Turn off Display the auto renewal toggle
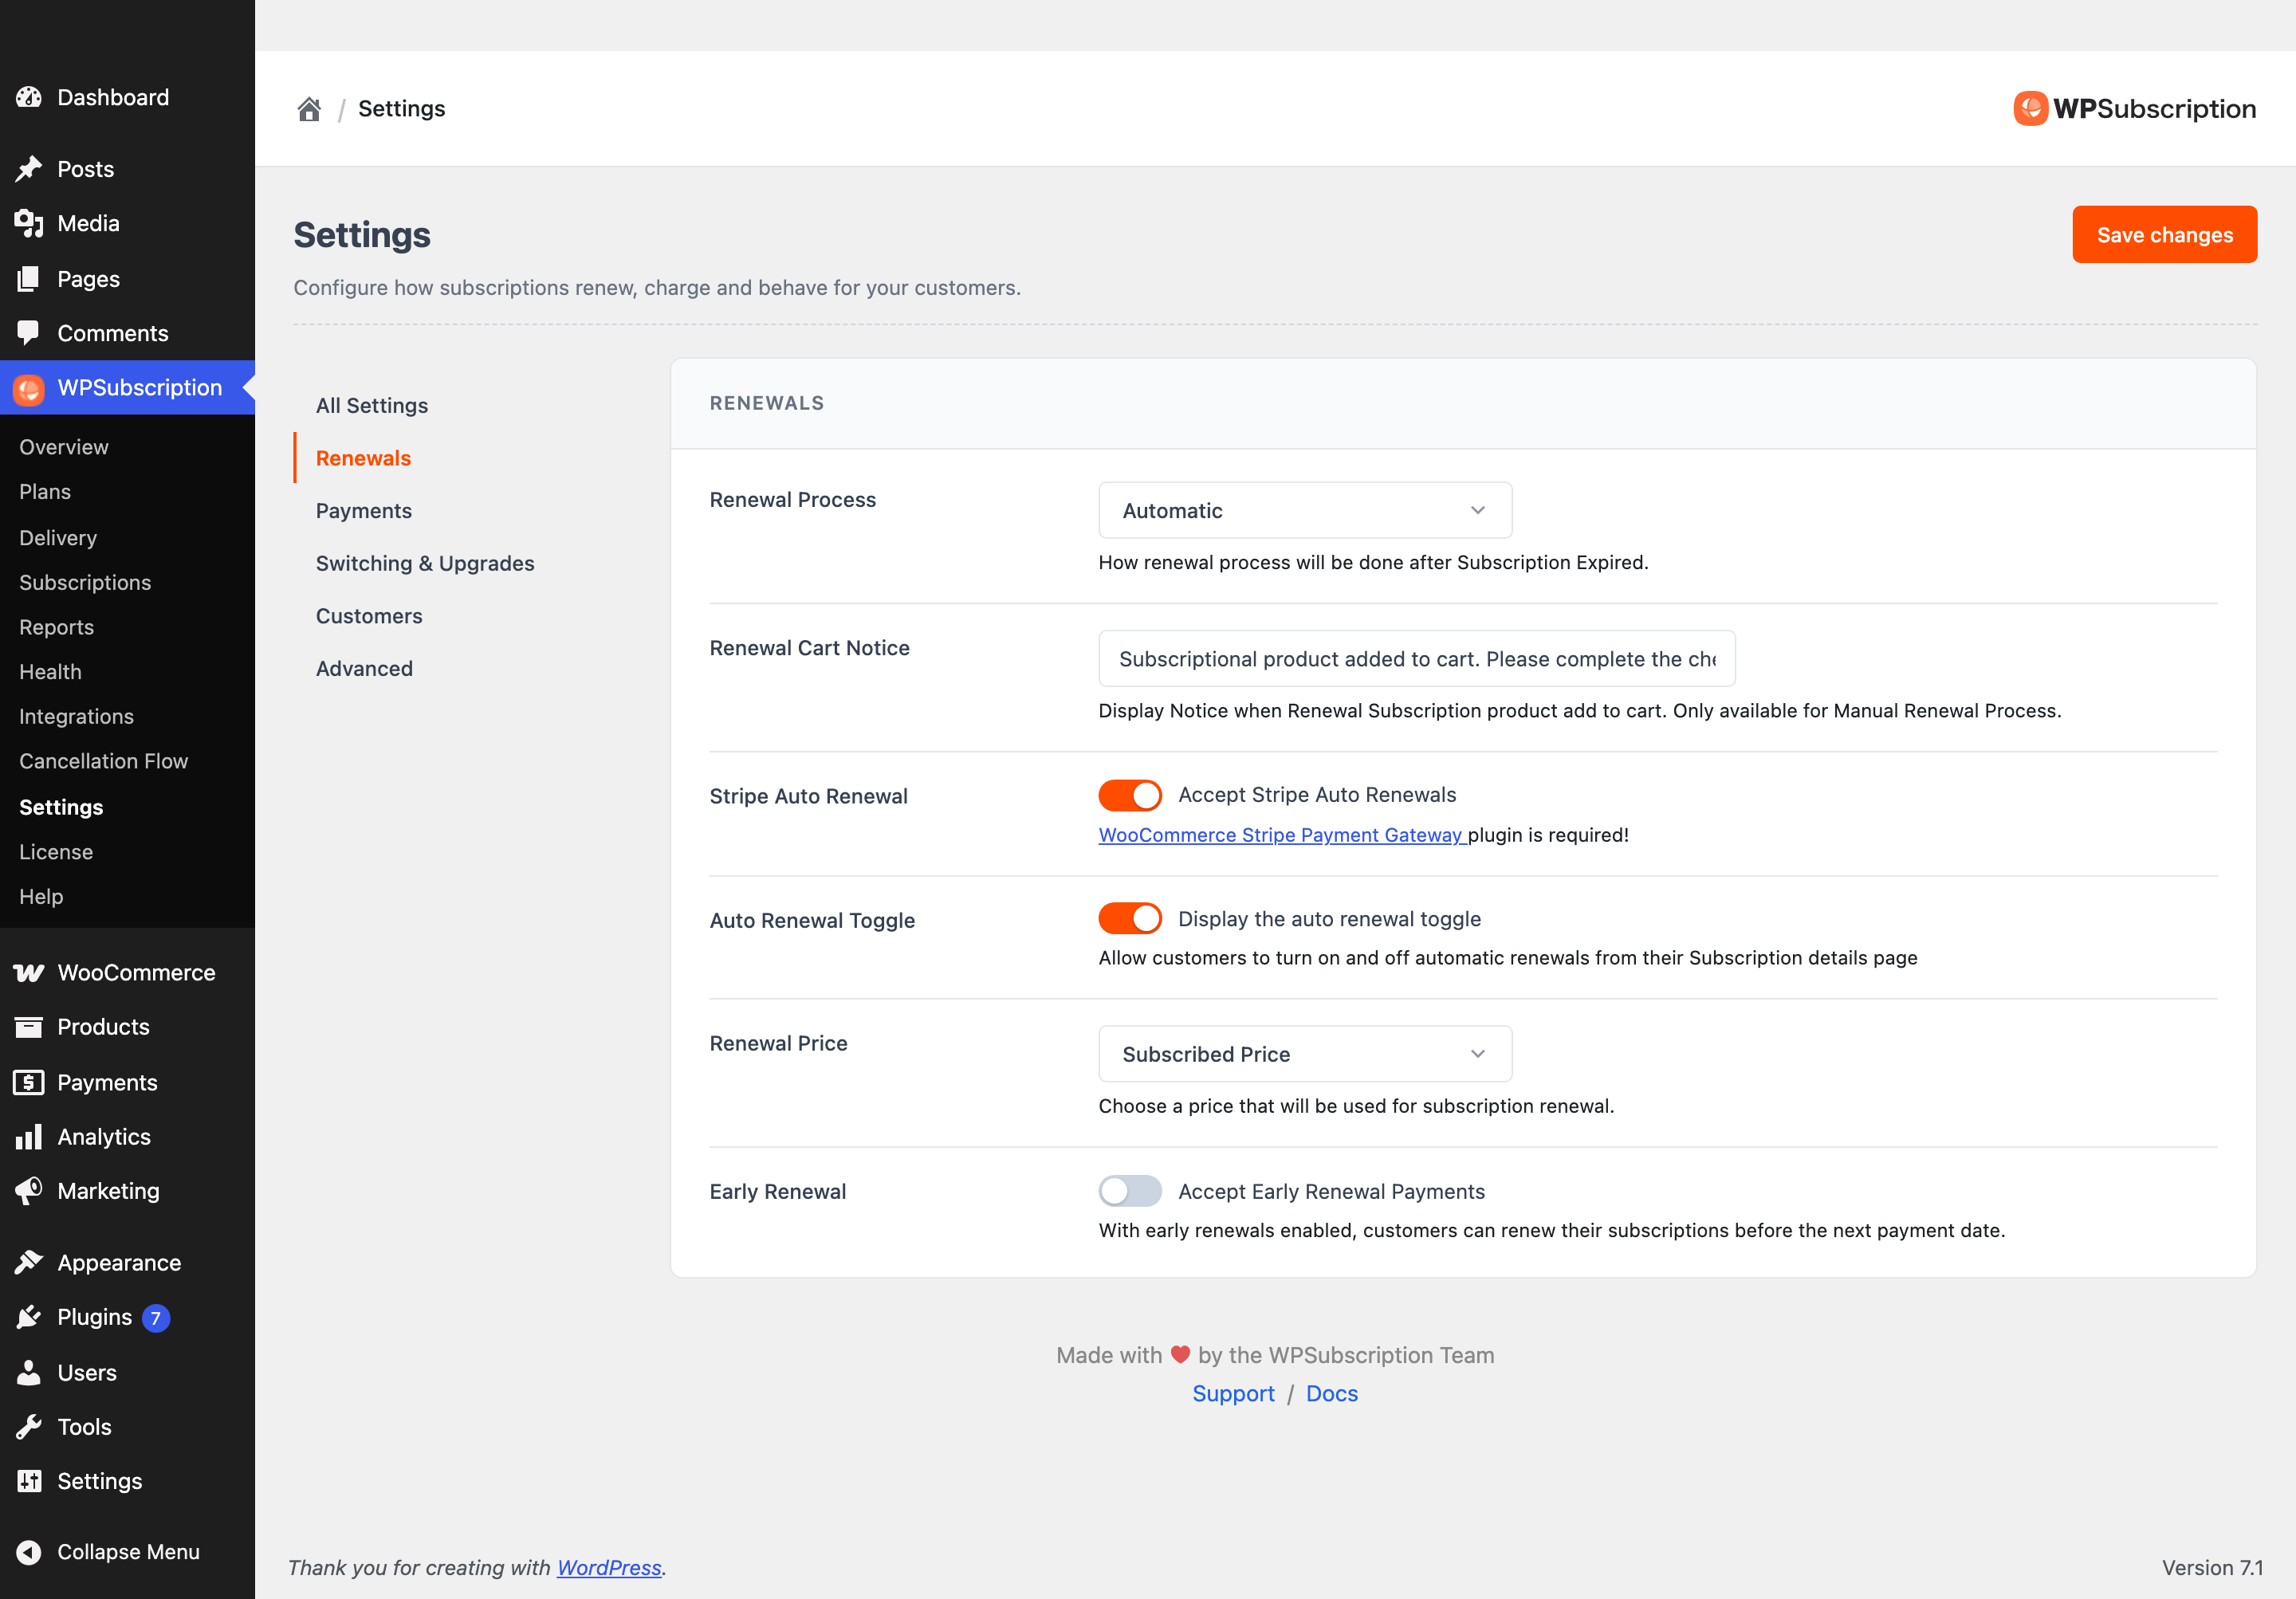Image resolution: width=2296 pixels, height=1599 pixels. [x=1130, y=918]
